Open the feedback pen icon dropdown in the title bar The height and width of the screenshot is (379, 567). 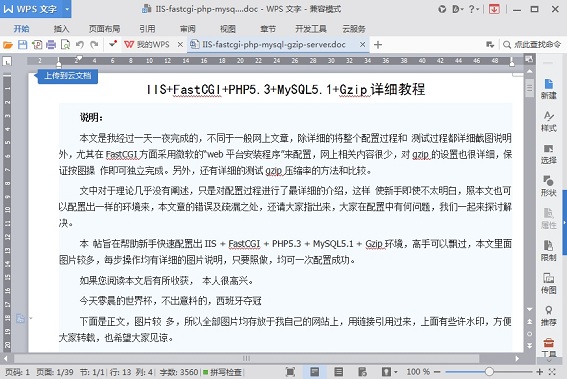coord(457,9)
